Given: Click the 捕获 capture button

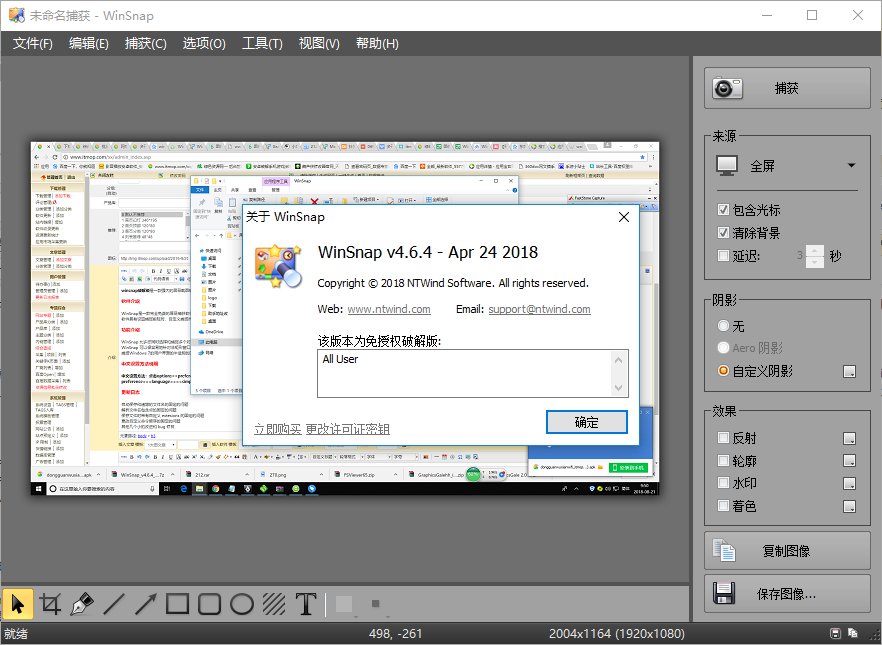Looking at the screenshot, I should [787, 88].
